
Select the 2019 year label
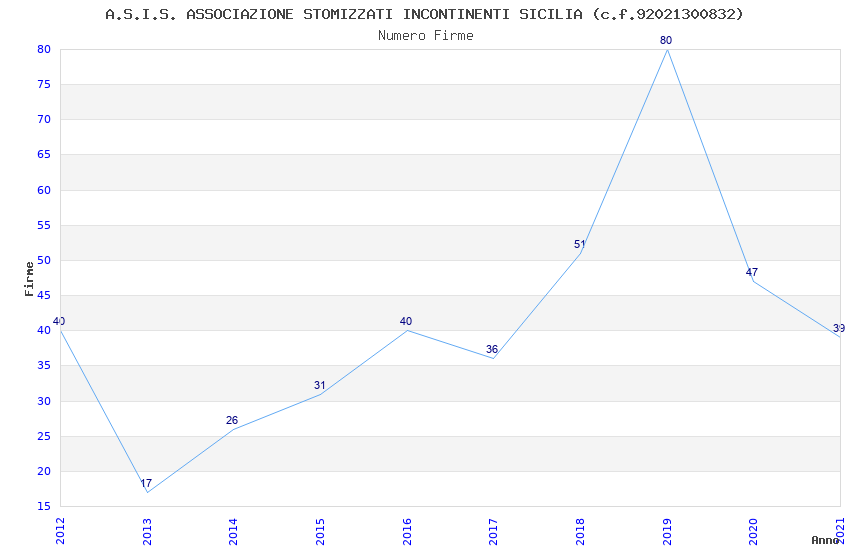[667, 531]
